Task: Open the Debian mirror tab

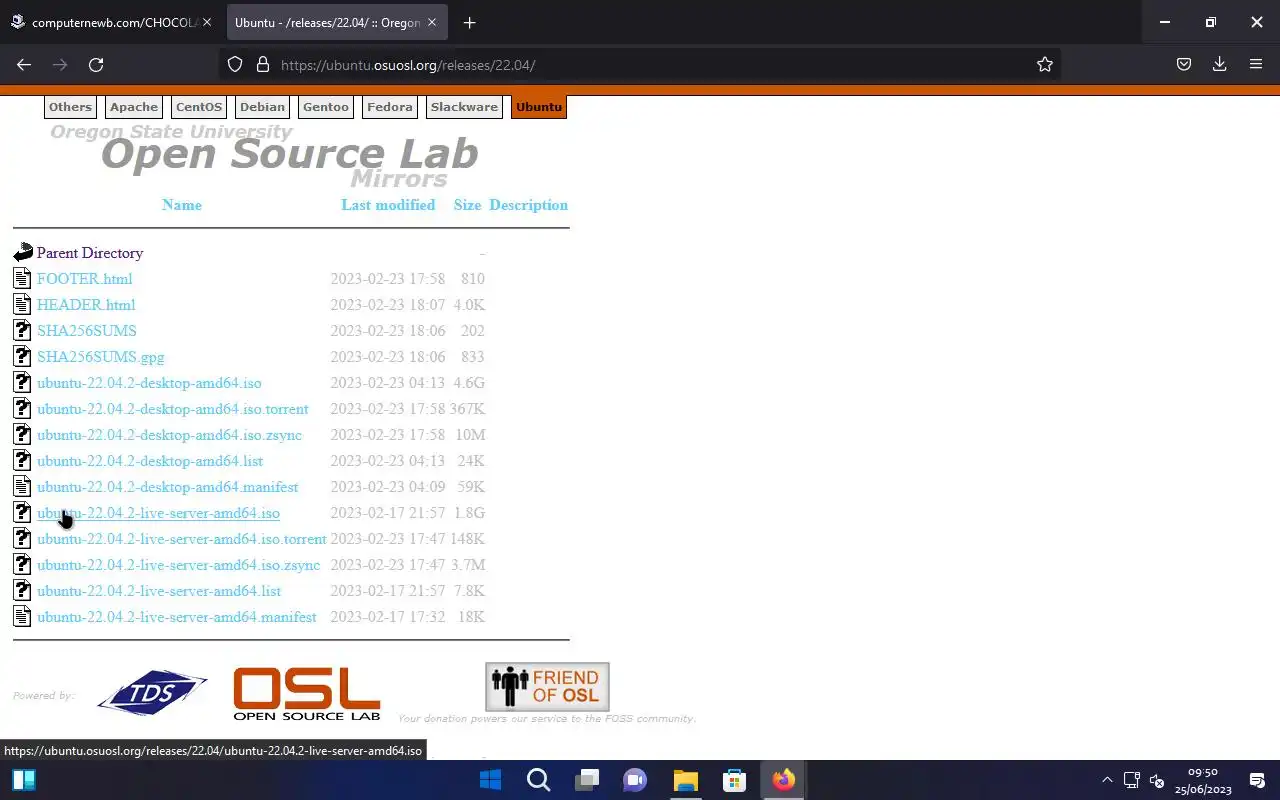Action: pos(262,107)
